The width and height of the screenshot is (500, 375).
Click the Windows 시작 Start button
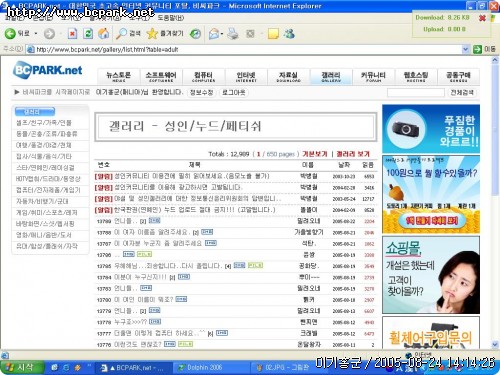(22, 367)
